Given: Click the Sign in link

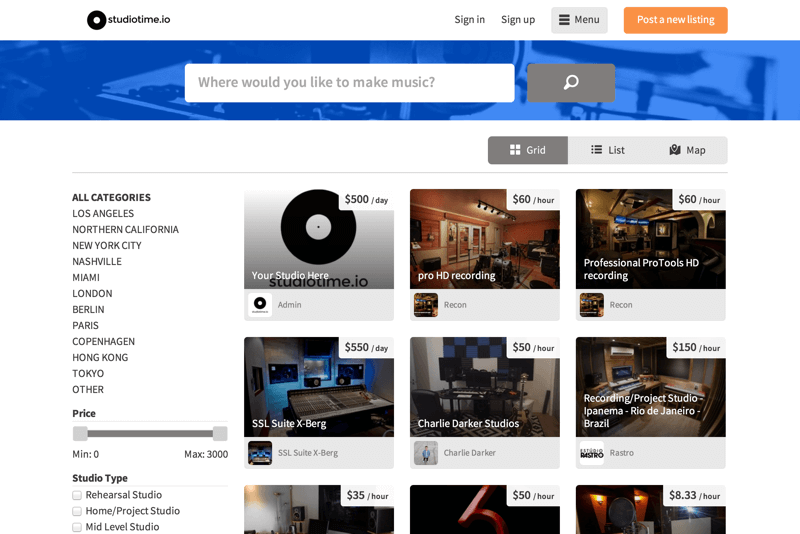Looking at the screenshot, I should (469, 20).
